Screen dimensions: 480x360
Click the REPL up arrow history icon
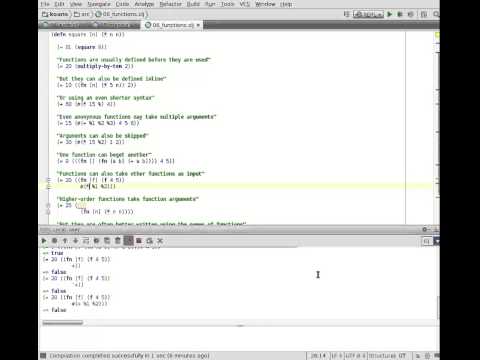click(x=65, y=241)
